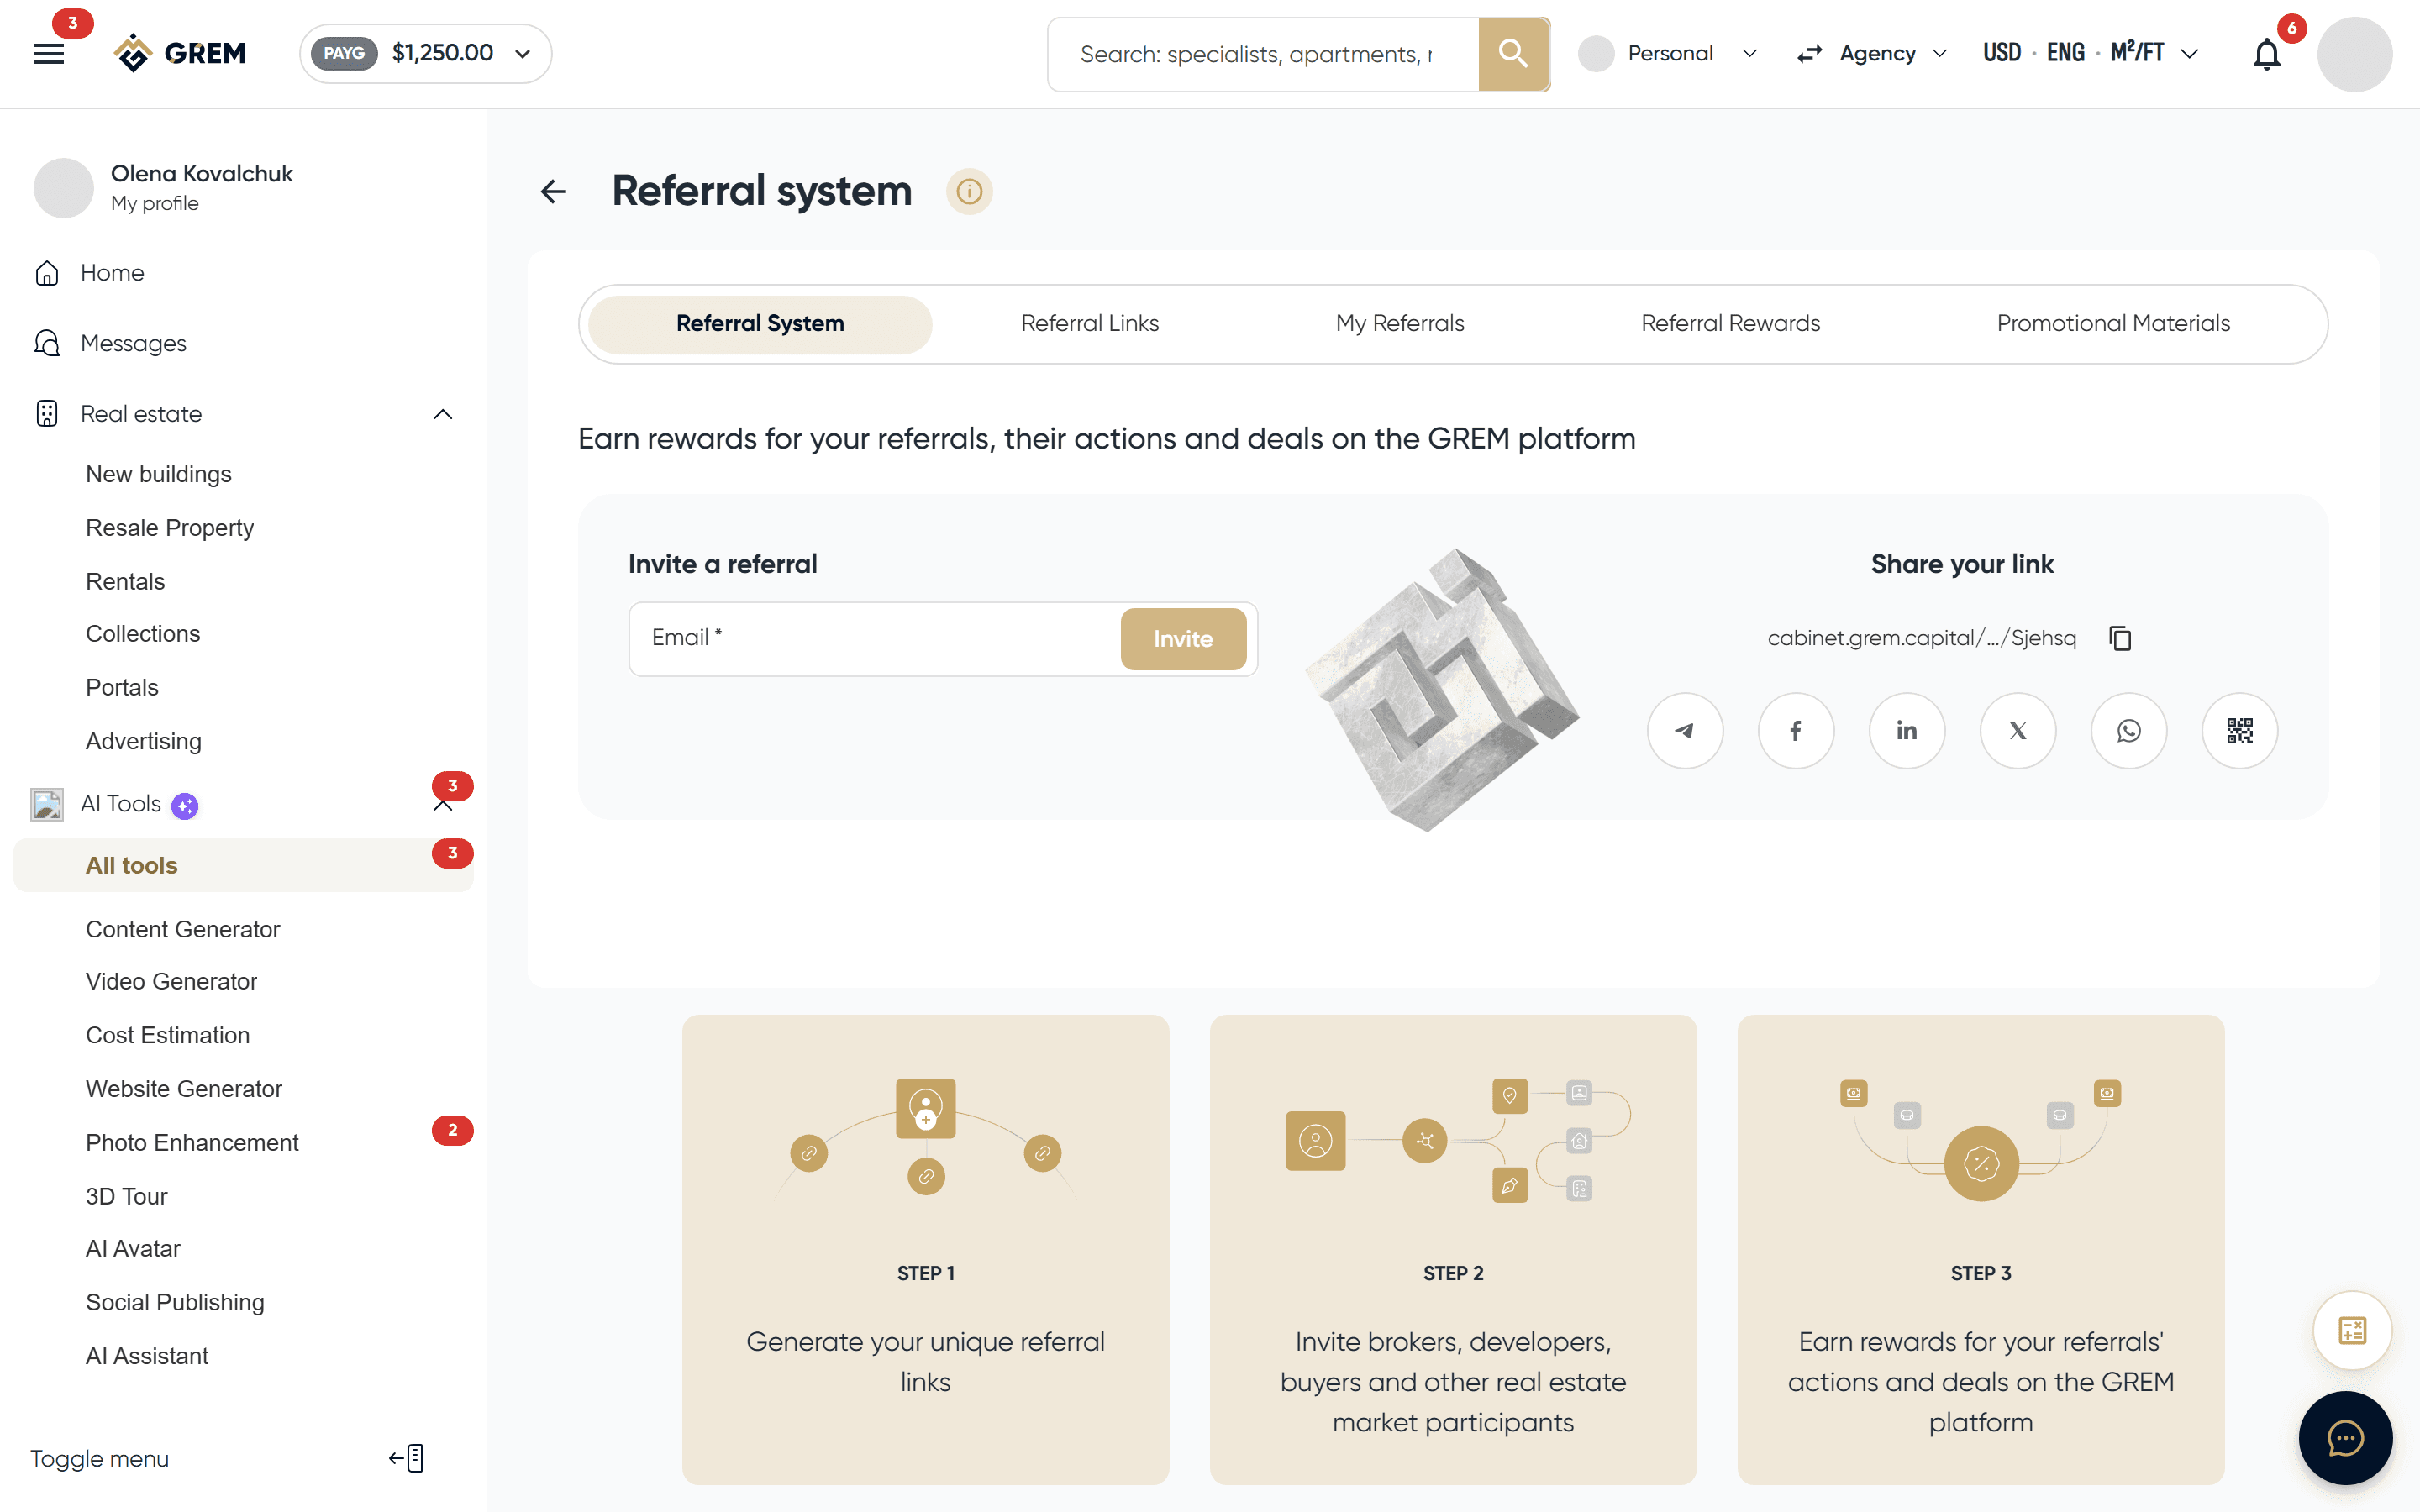Click the Email input field
The image size is (2420, 1512).
coord(875,639)
